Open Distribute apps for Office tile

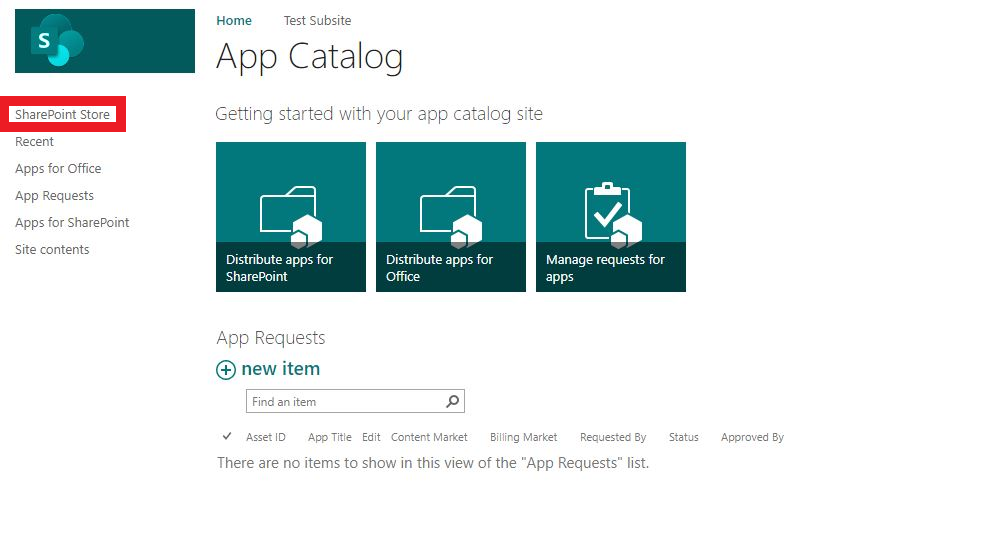tap(450, 217)
